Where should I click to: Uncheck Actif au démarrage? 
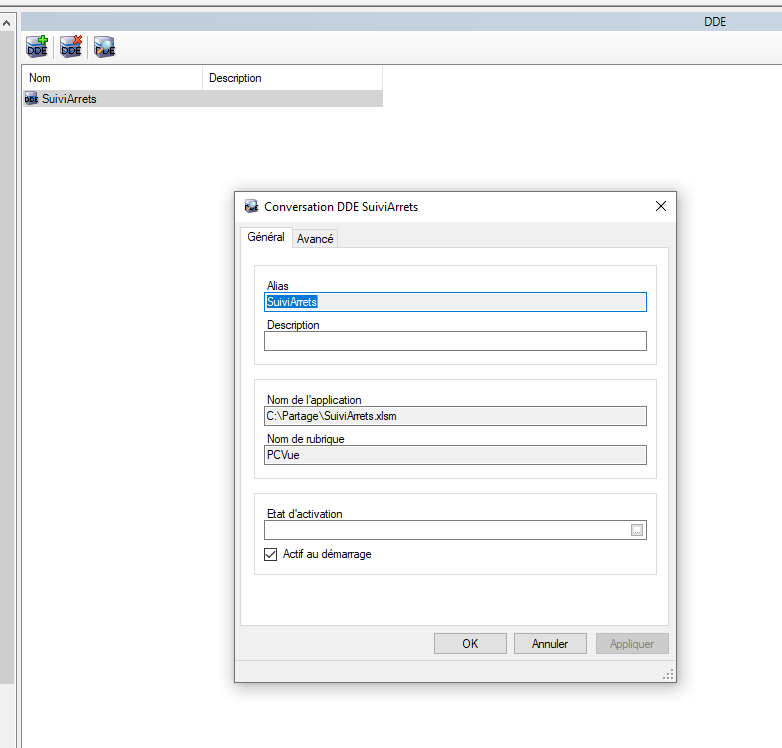coord(270,555)
